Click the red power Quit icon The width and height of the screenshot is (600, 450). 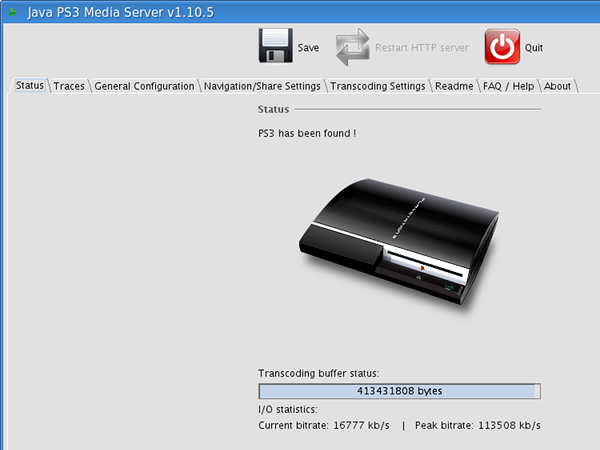502,46
